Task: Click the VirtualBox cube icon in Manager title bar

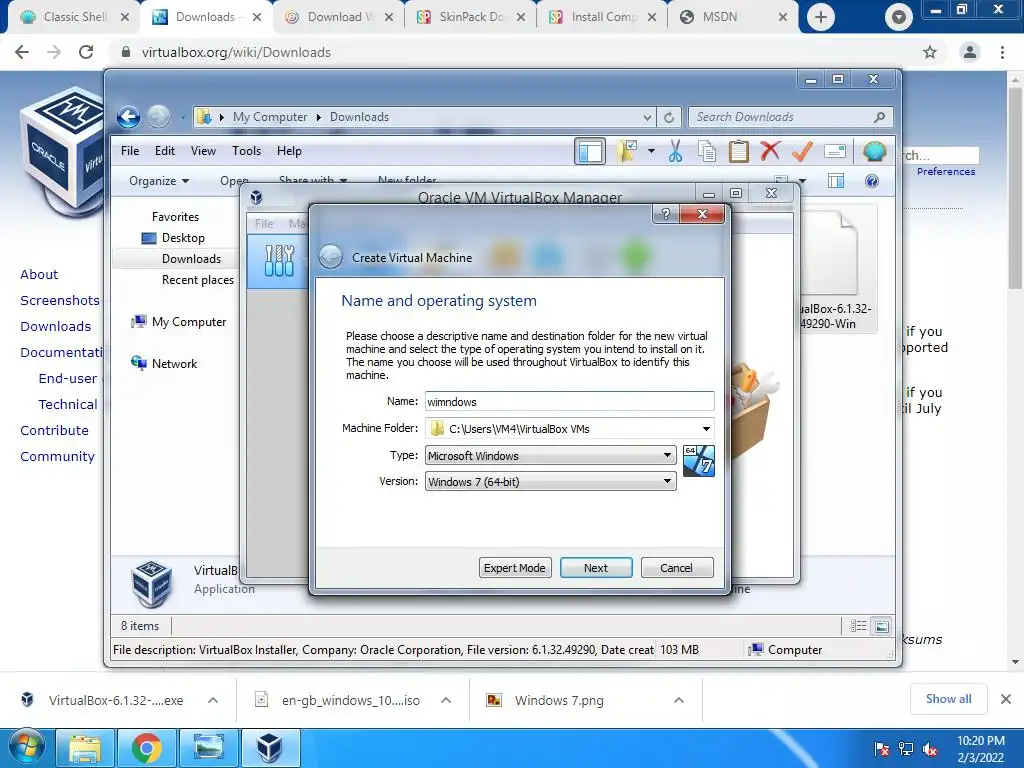Action: click(x=257, y=197)
